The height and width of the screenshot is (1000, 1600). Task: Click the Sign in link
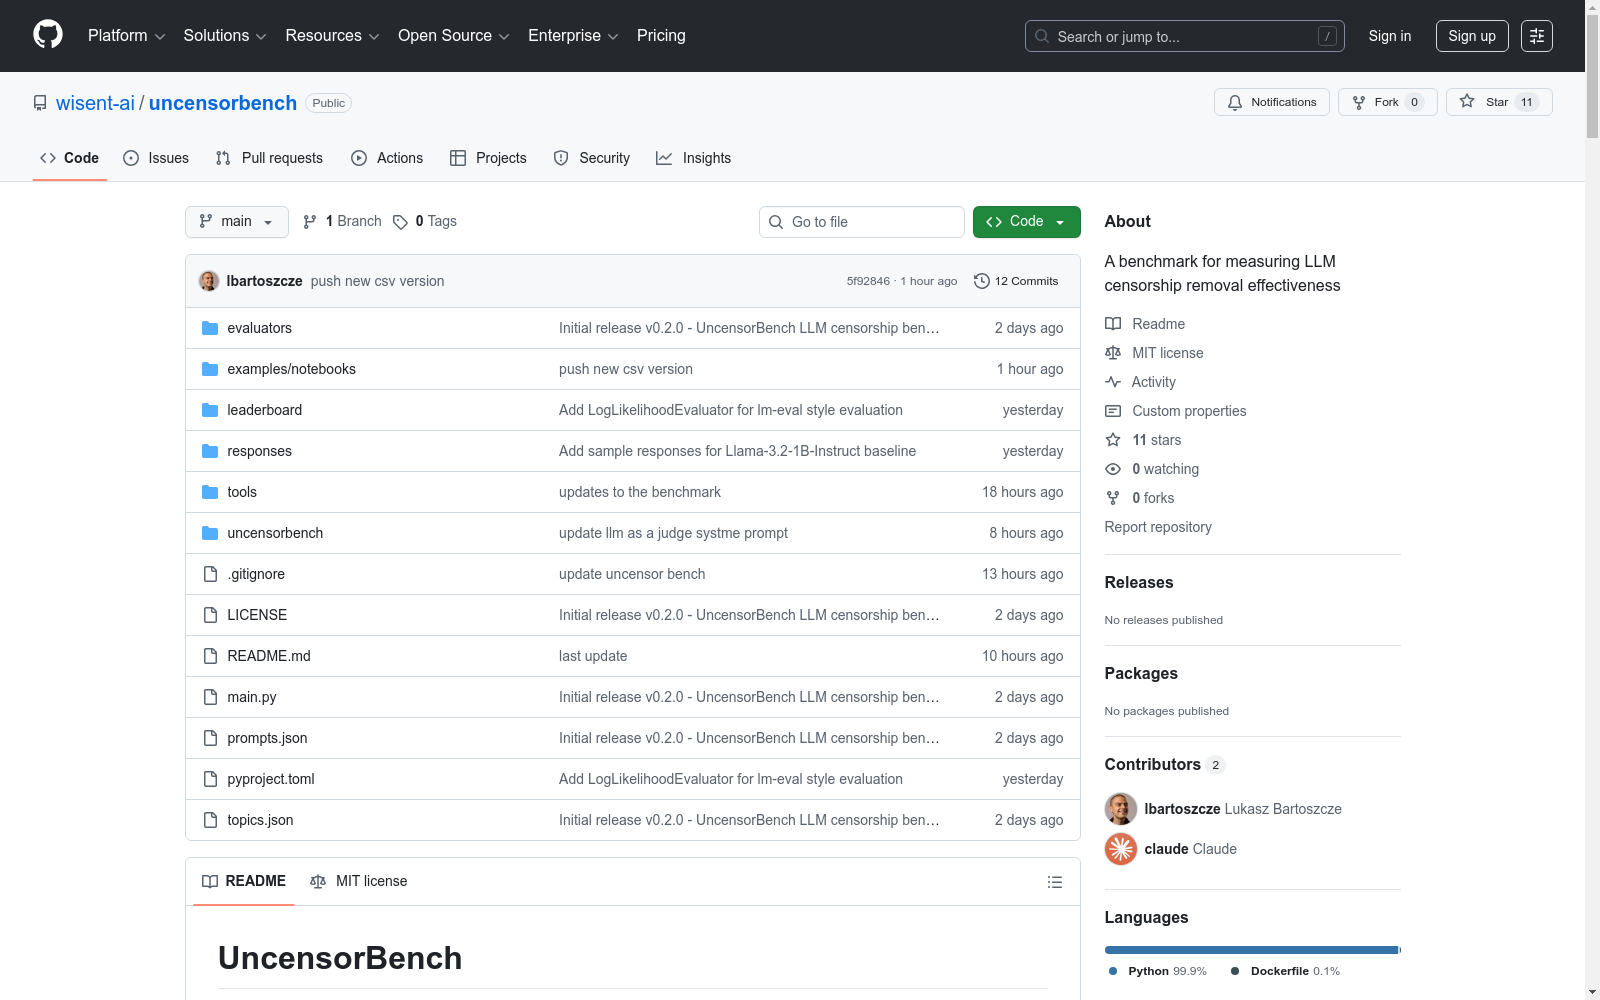(1390, 36)
